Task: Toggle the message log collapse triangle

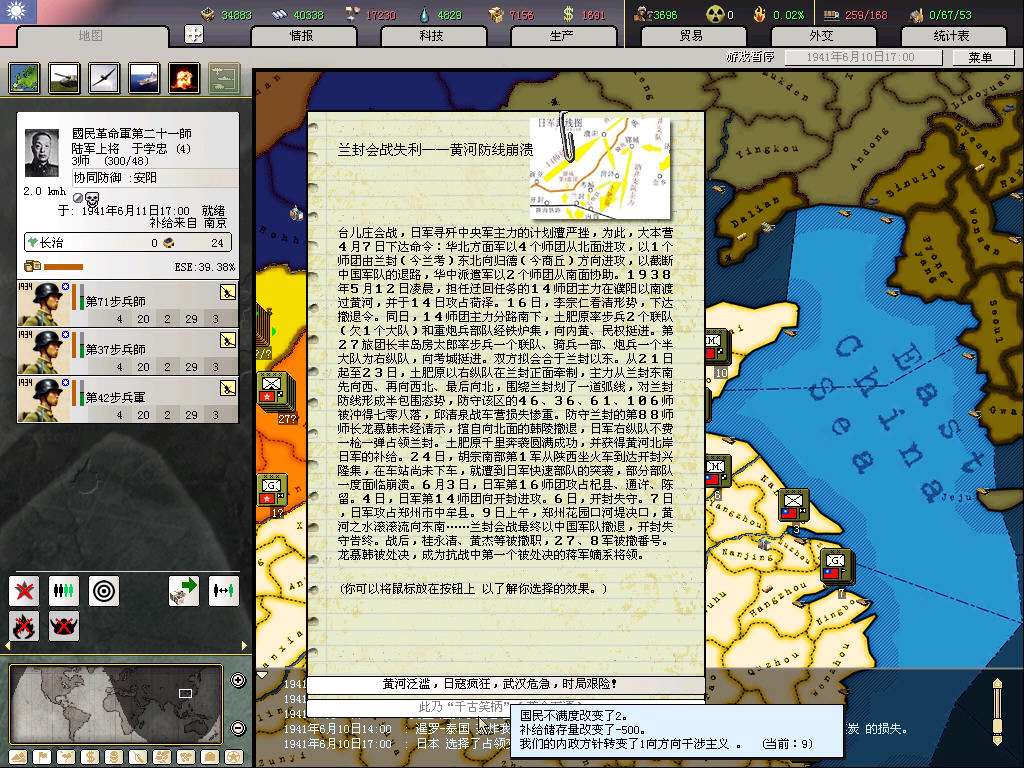Action: pyautogui.click(x=262, y=675)
